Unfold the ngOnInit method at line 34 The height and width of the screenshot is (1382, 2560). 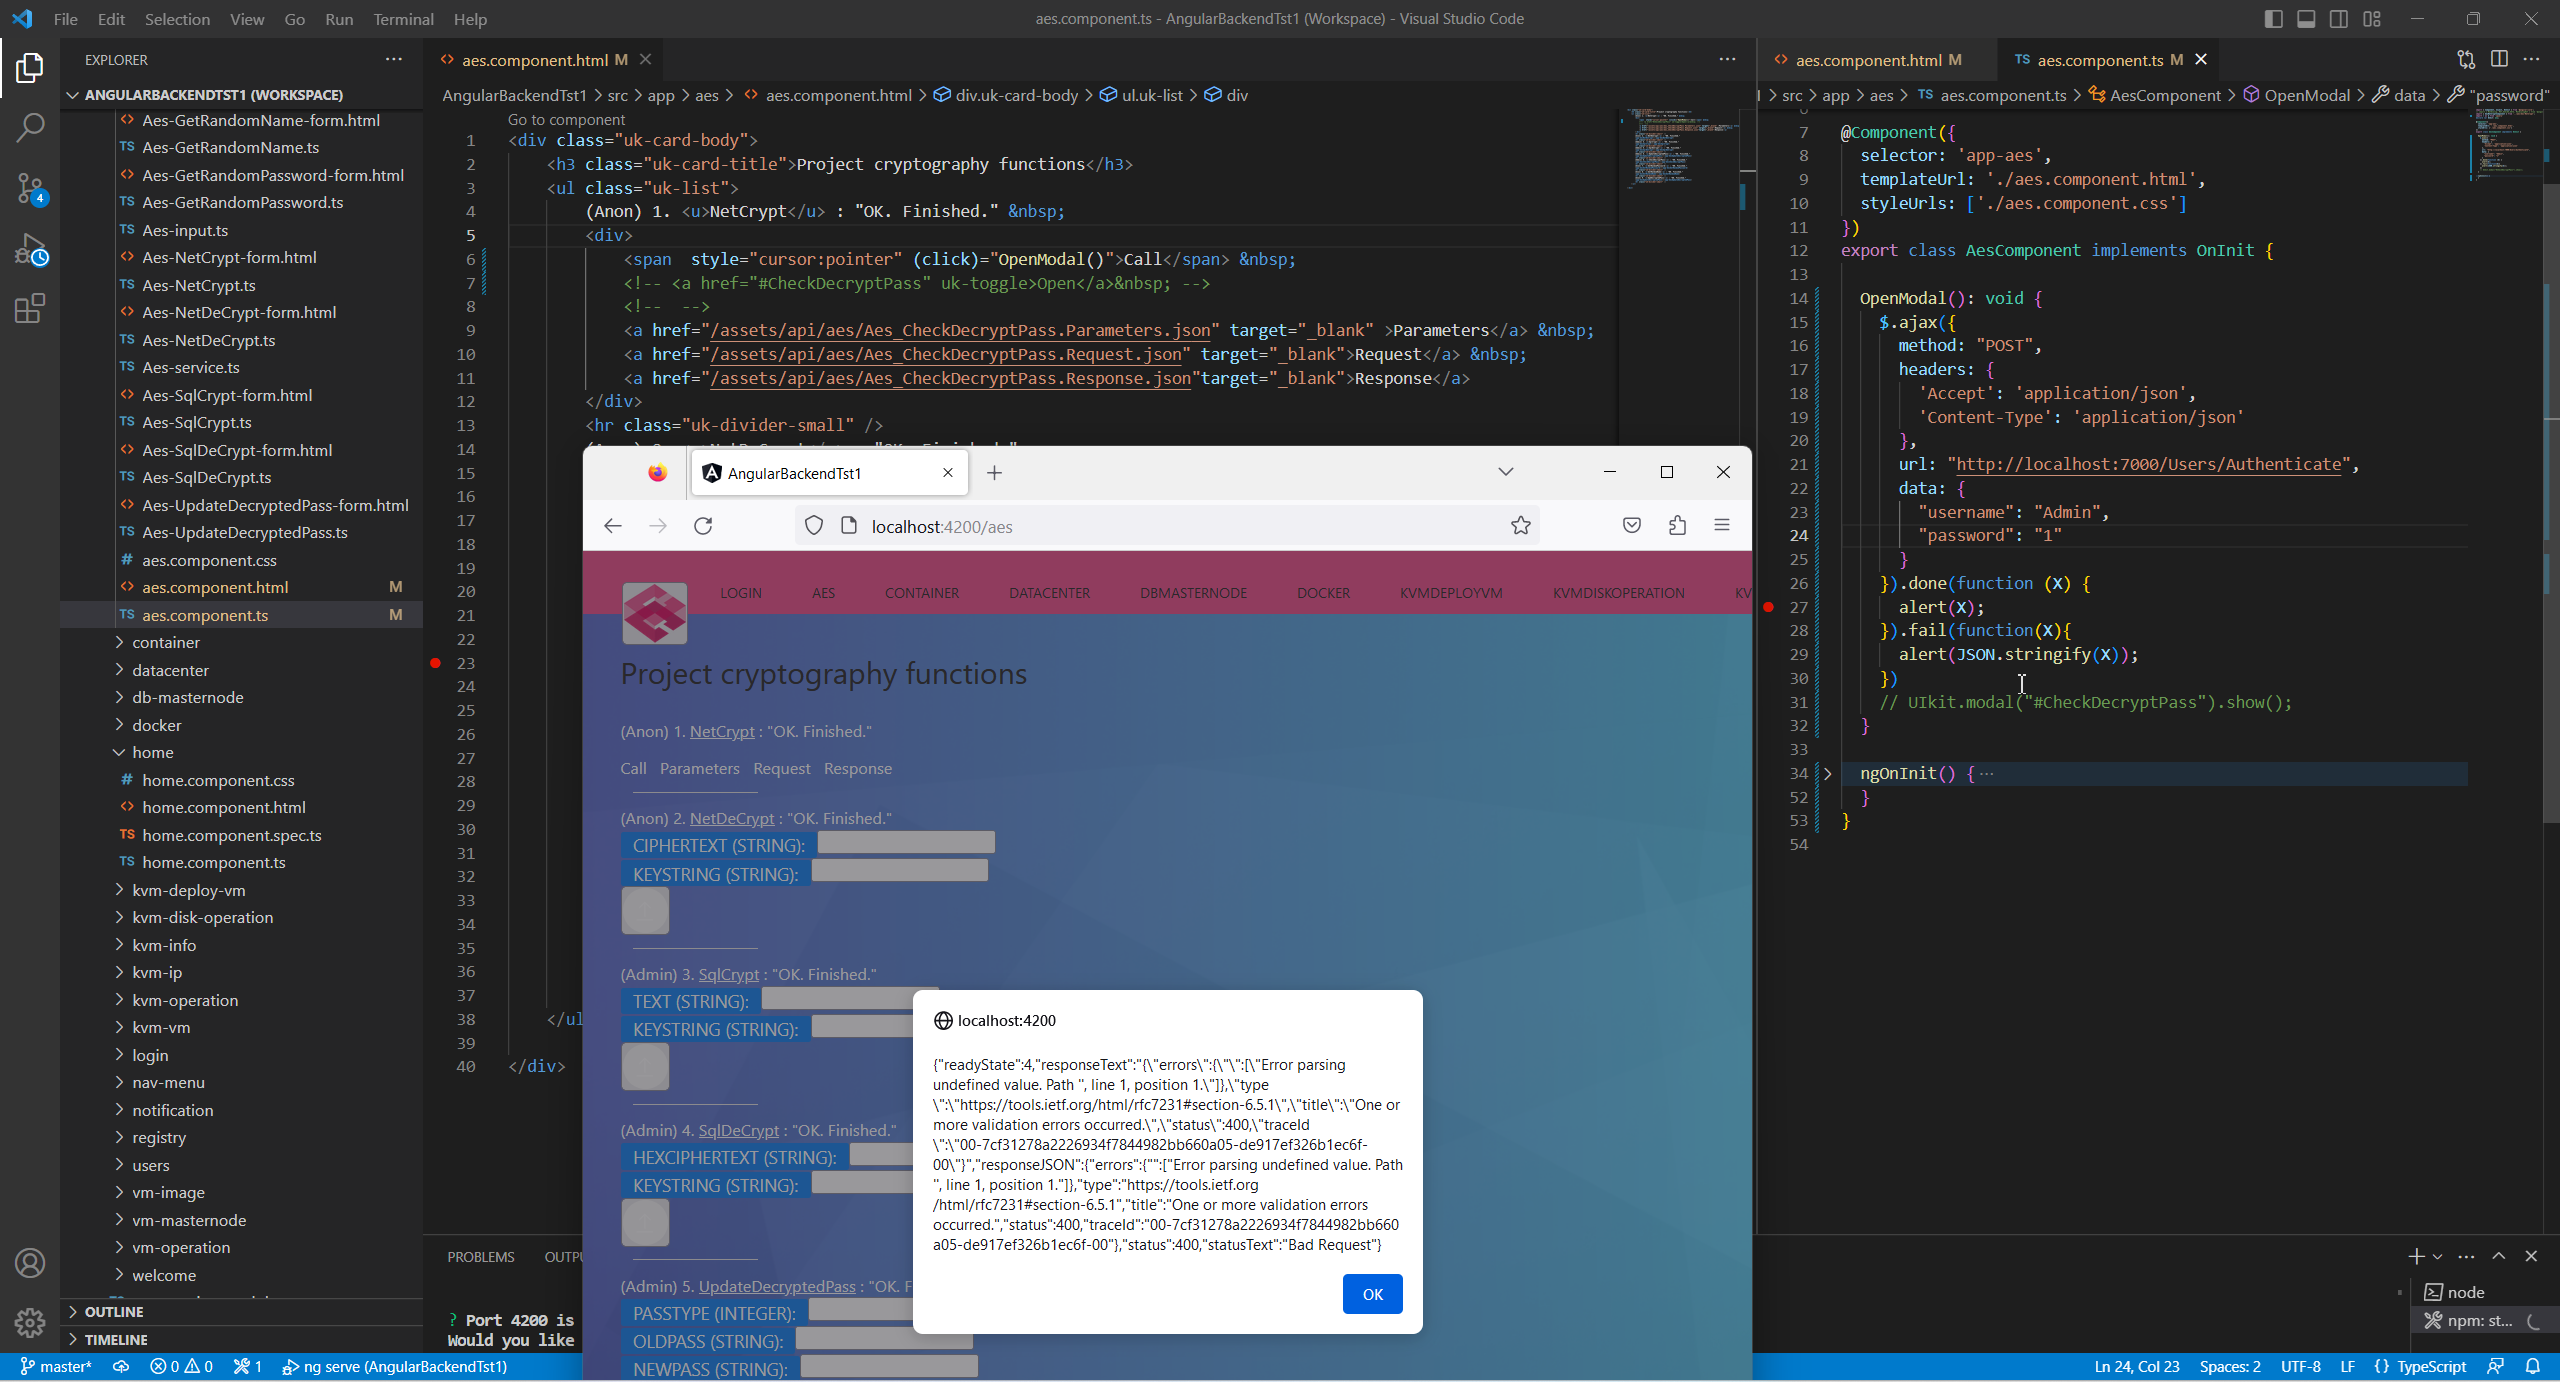click(x=1827, y=773)
